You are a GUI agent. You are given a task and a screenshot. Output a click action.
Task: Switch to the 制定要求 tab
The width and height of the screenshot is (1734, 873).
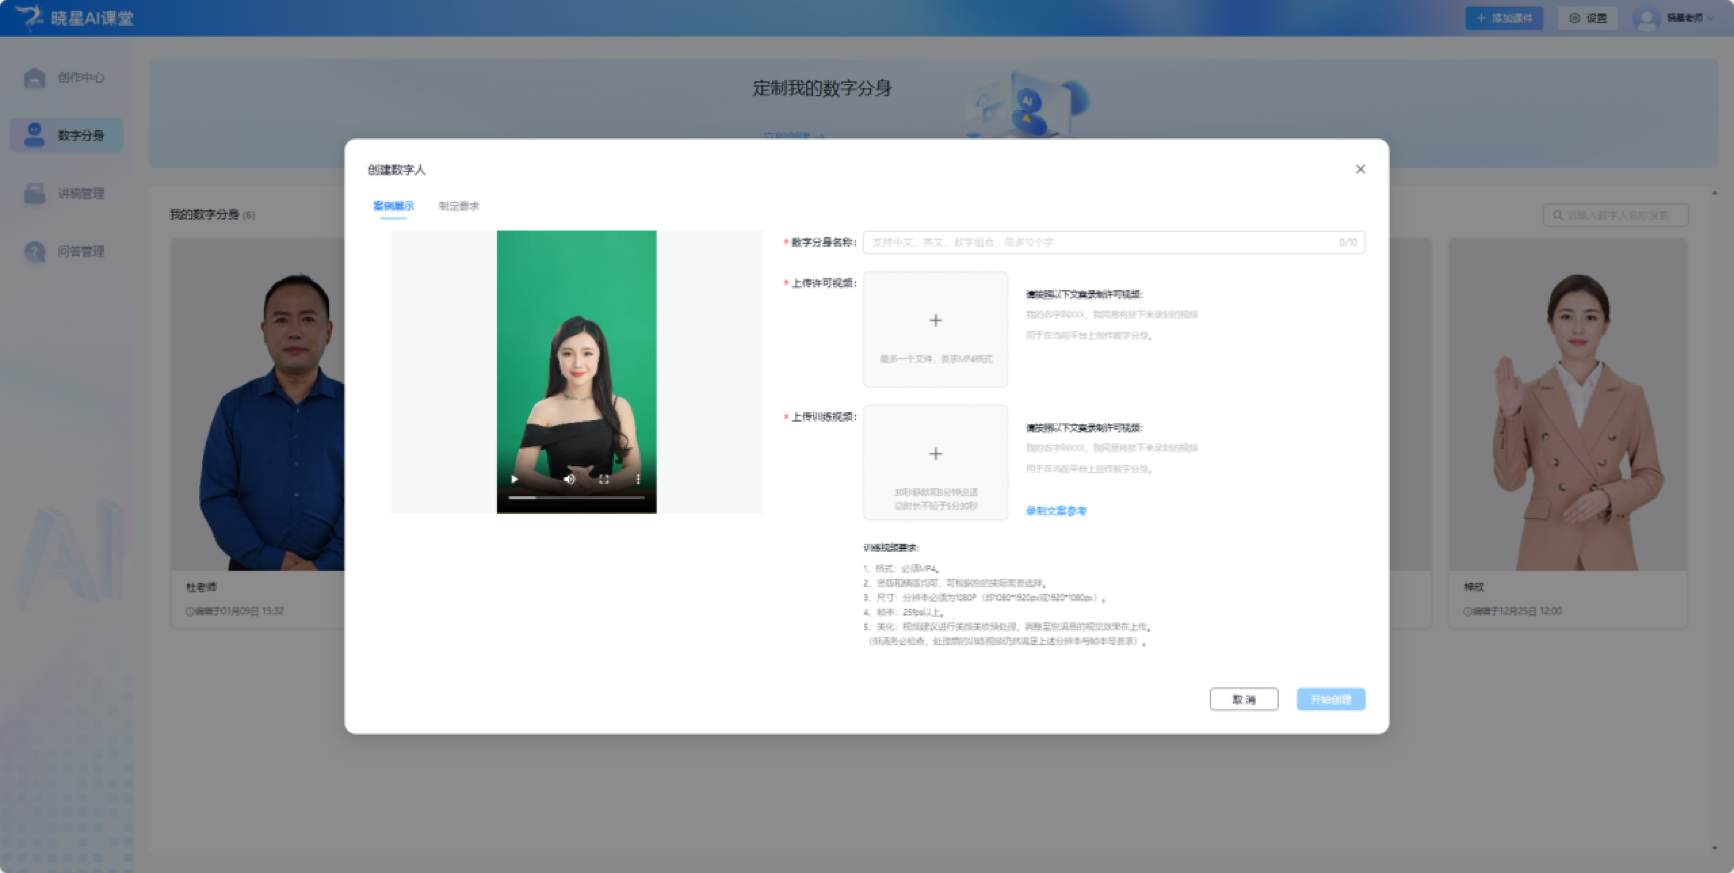point(459,206)
